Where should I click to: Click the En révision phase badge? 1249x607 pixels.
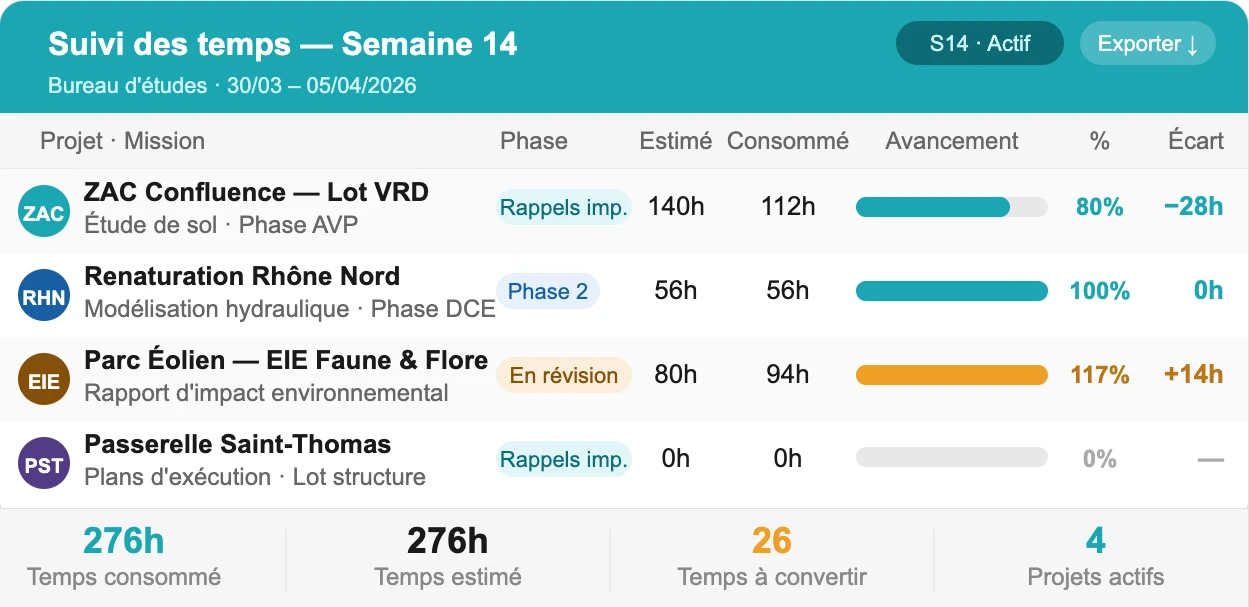click(x=564, y=375)
